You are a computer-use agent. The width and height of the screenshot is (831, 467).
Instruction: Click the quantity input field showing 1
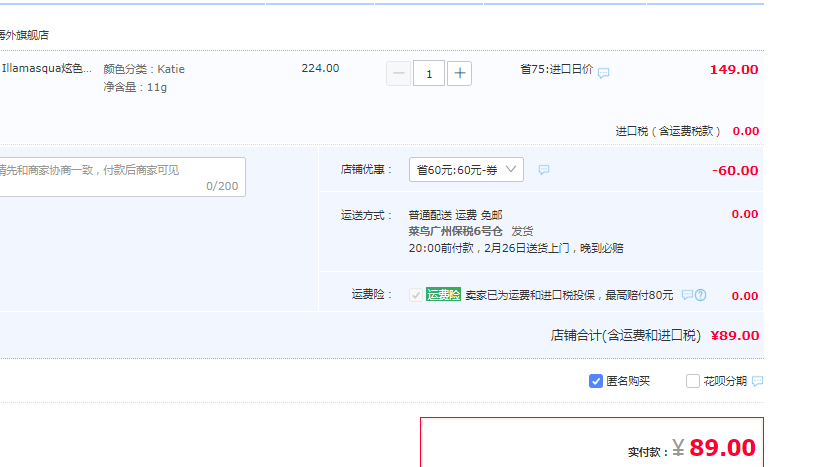pos(429,73)
